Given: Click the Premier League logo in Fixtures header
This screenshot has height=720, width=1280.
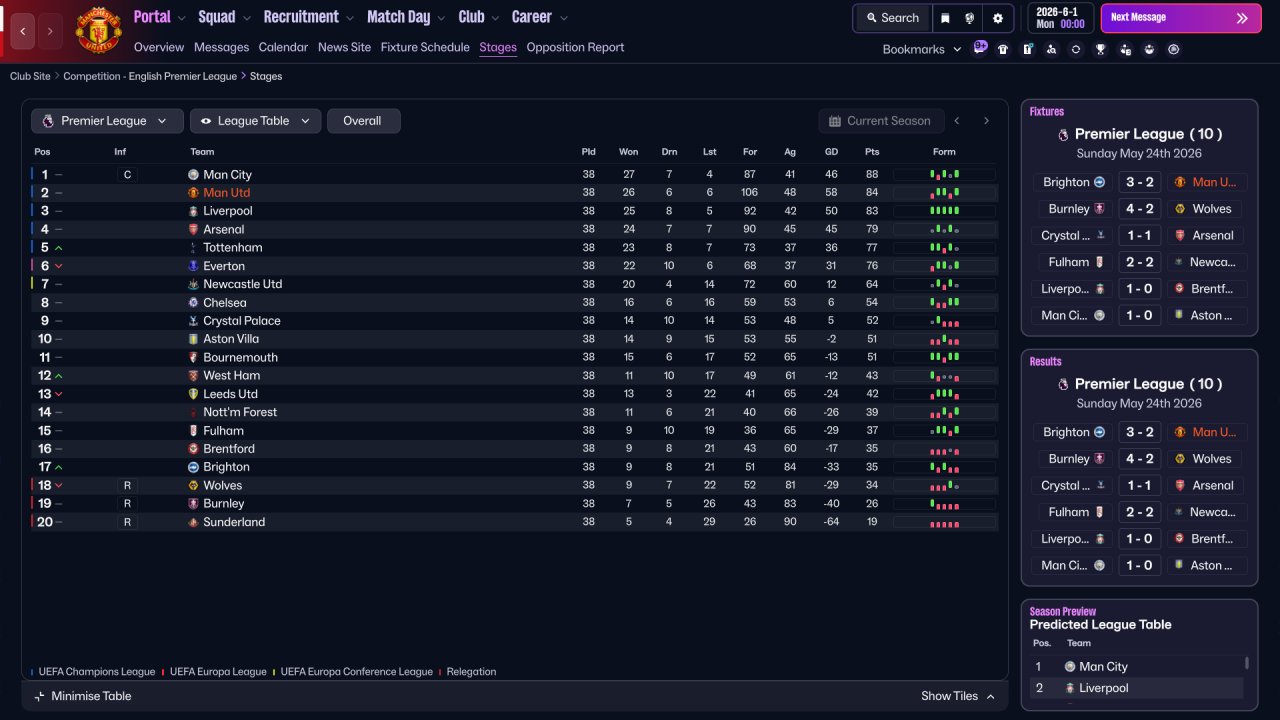Looking at the screenshot, I should [1063, 134].
